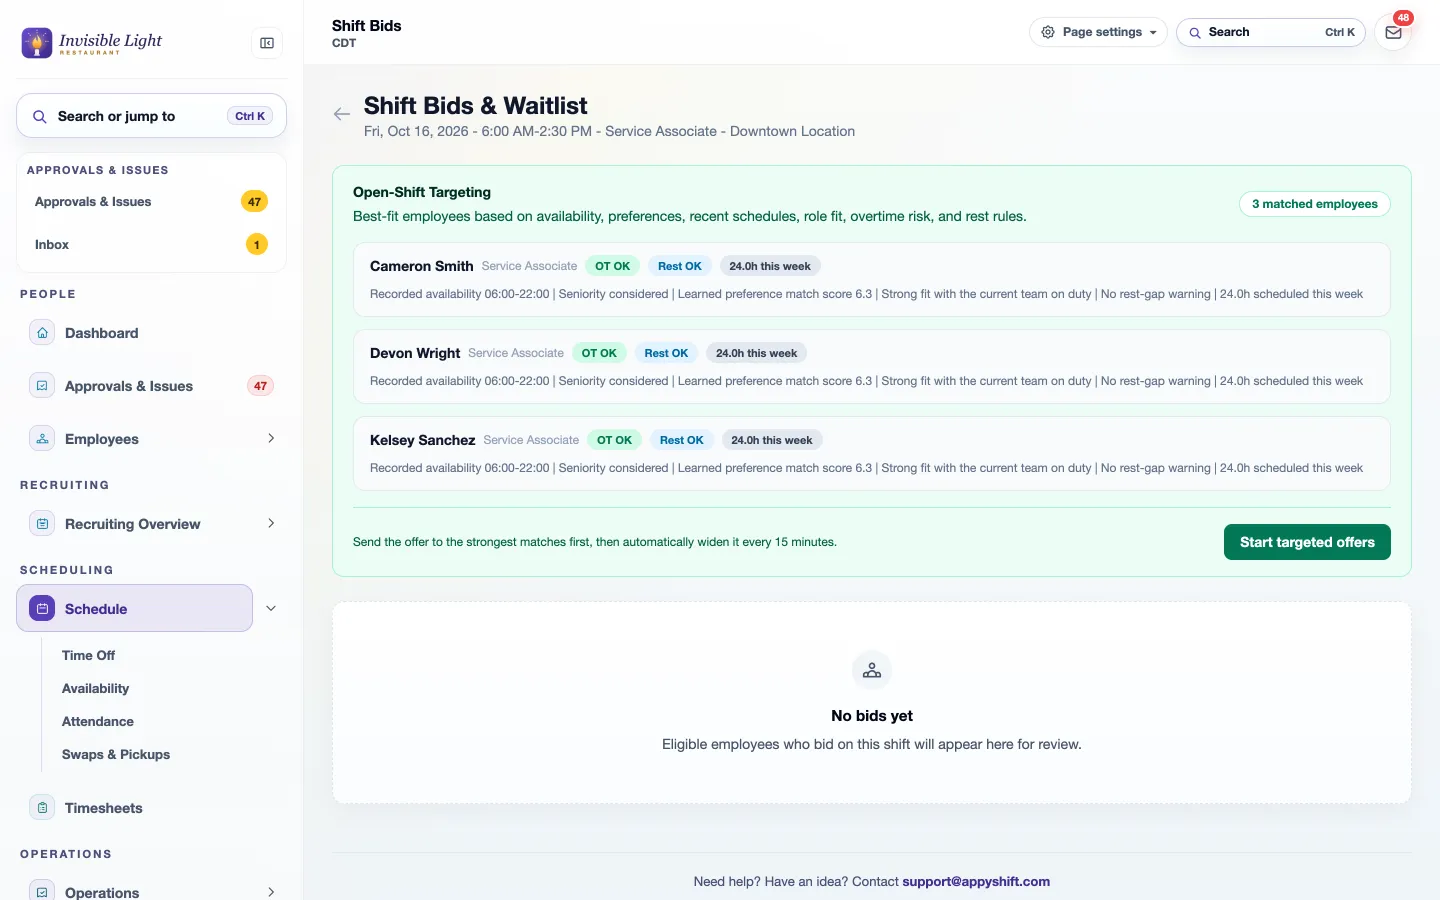This screenshot has width=1440, height=900.
Task: Open the Inbox item
Action: pos(152,245)
